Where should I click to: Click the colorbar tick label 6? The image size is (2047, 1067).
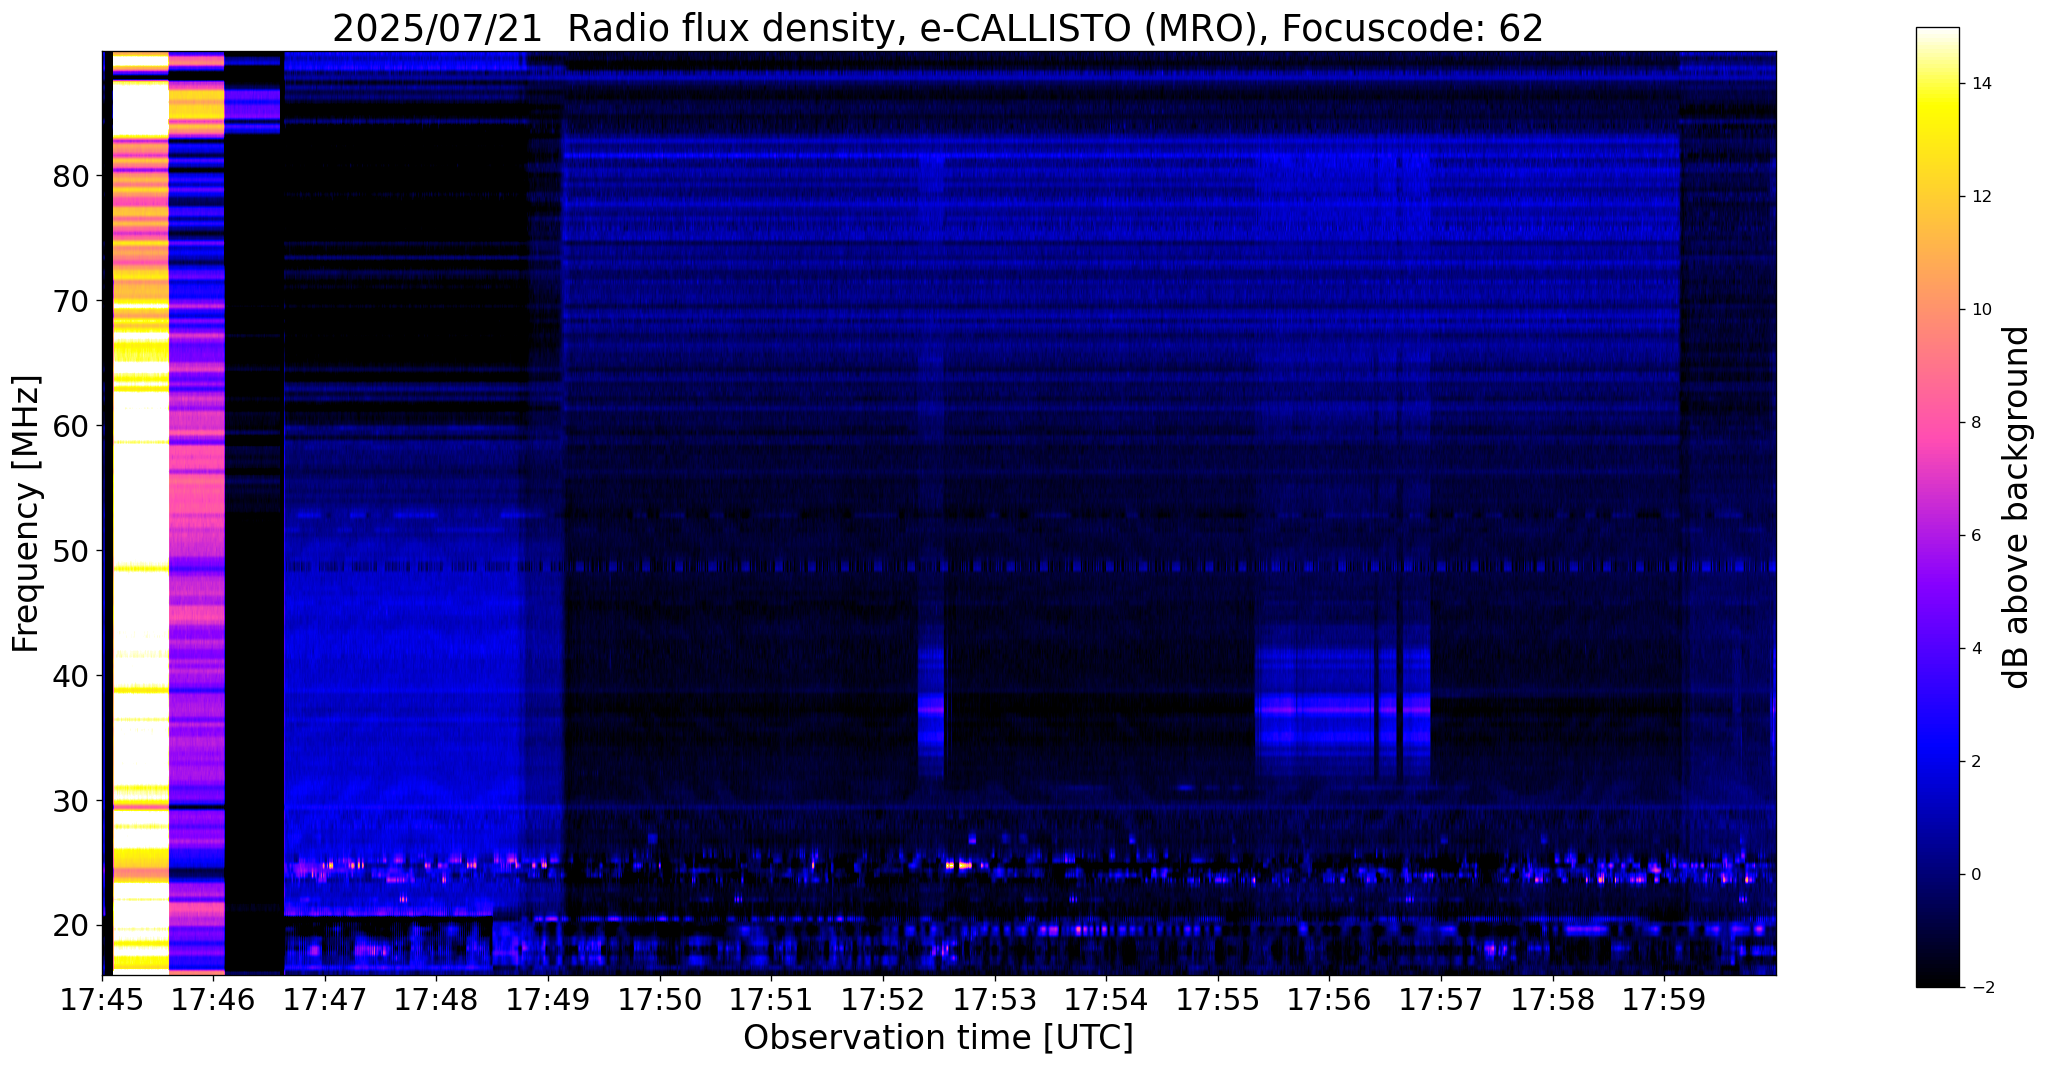(1975, 536)
